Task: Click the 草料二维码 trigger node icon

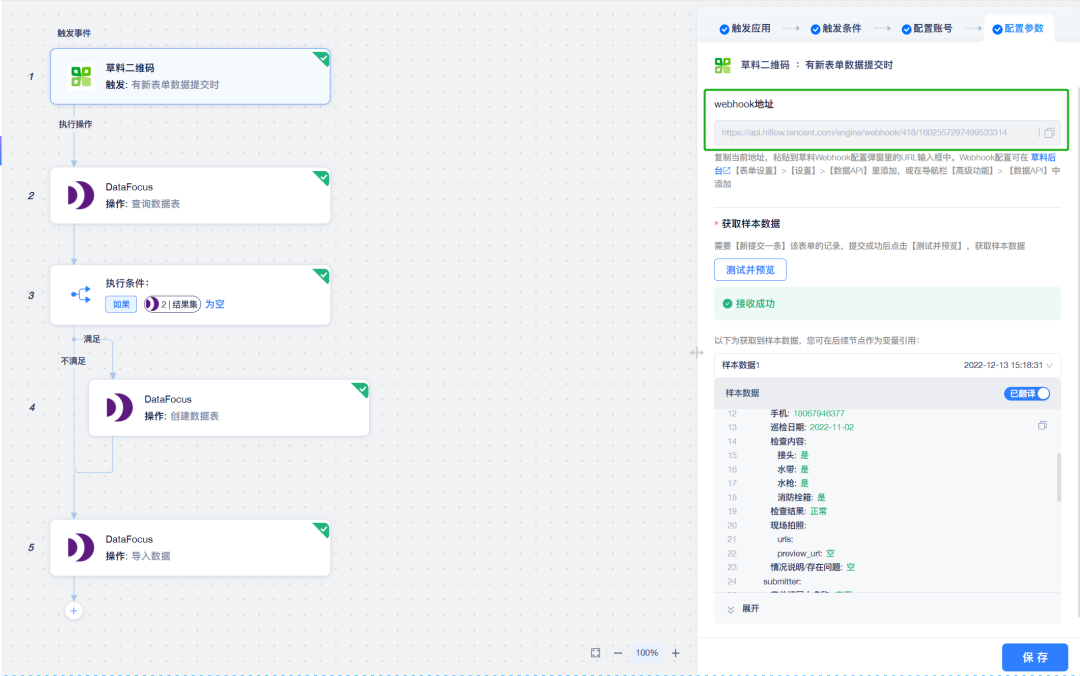Action: tap(81, 76)
